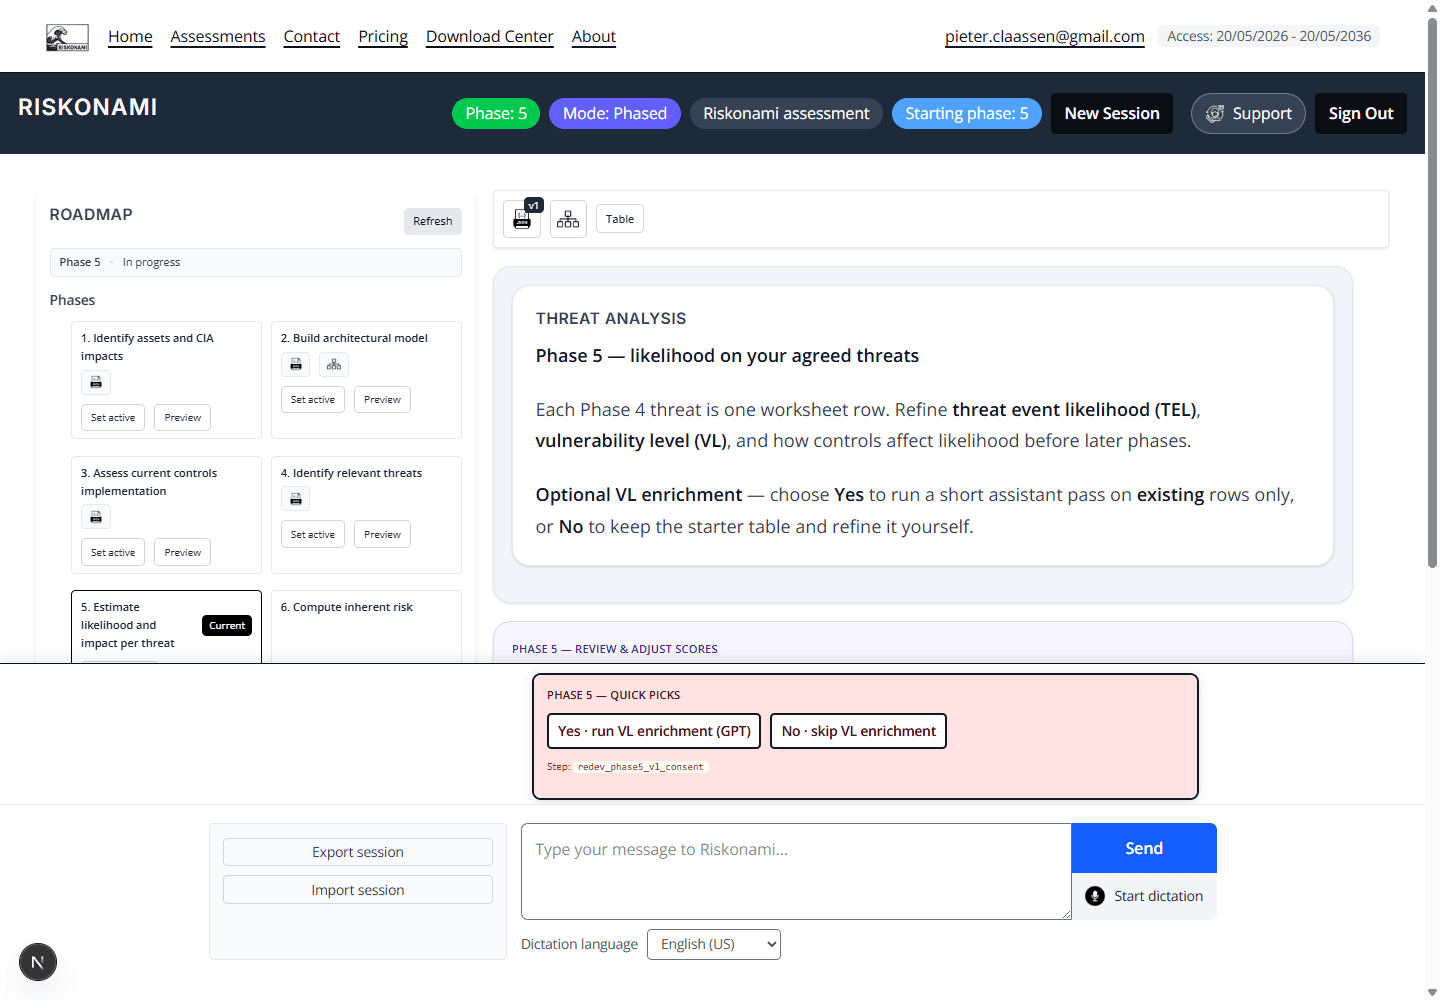Click the Support button
This screenshot has width=1440, height=1000.
click(x=1248, y=114)
